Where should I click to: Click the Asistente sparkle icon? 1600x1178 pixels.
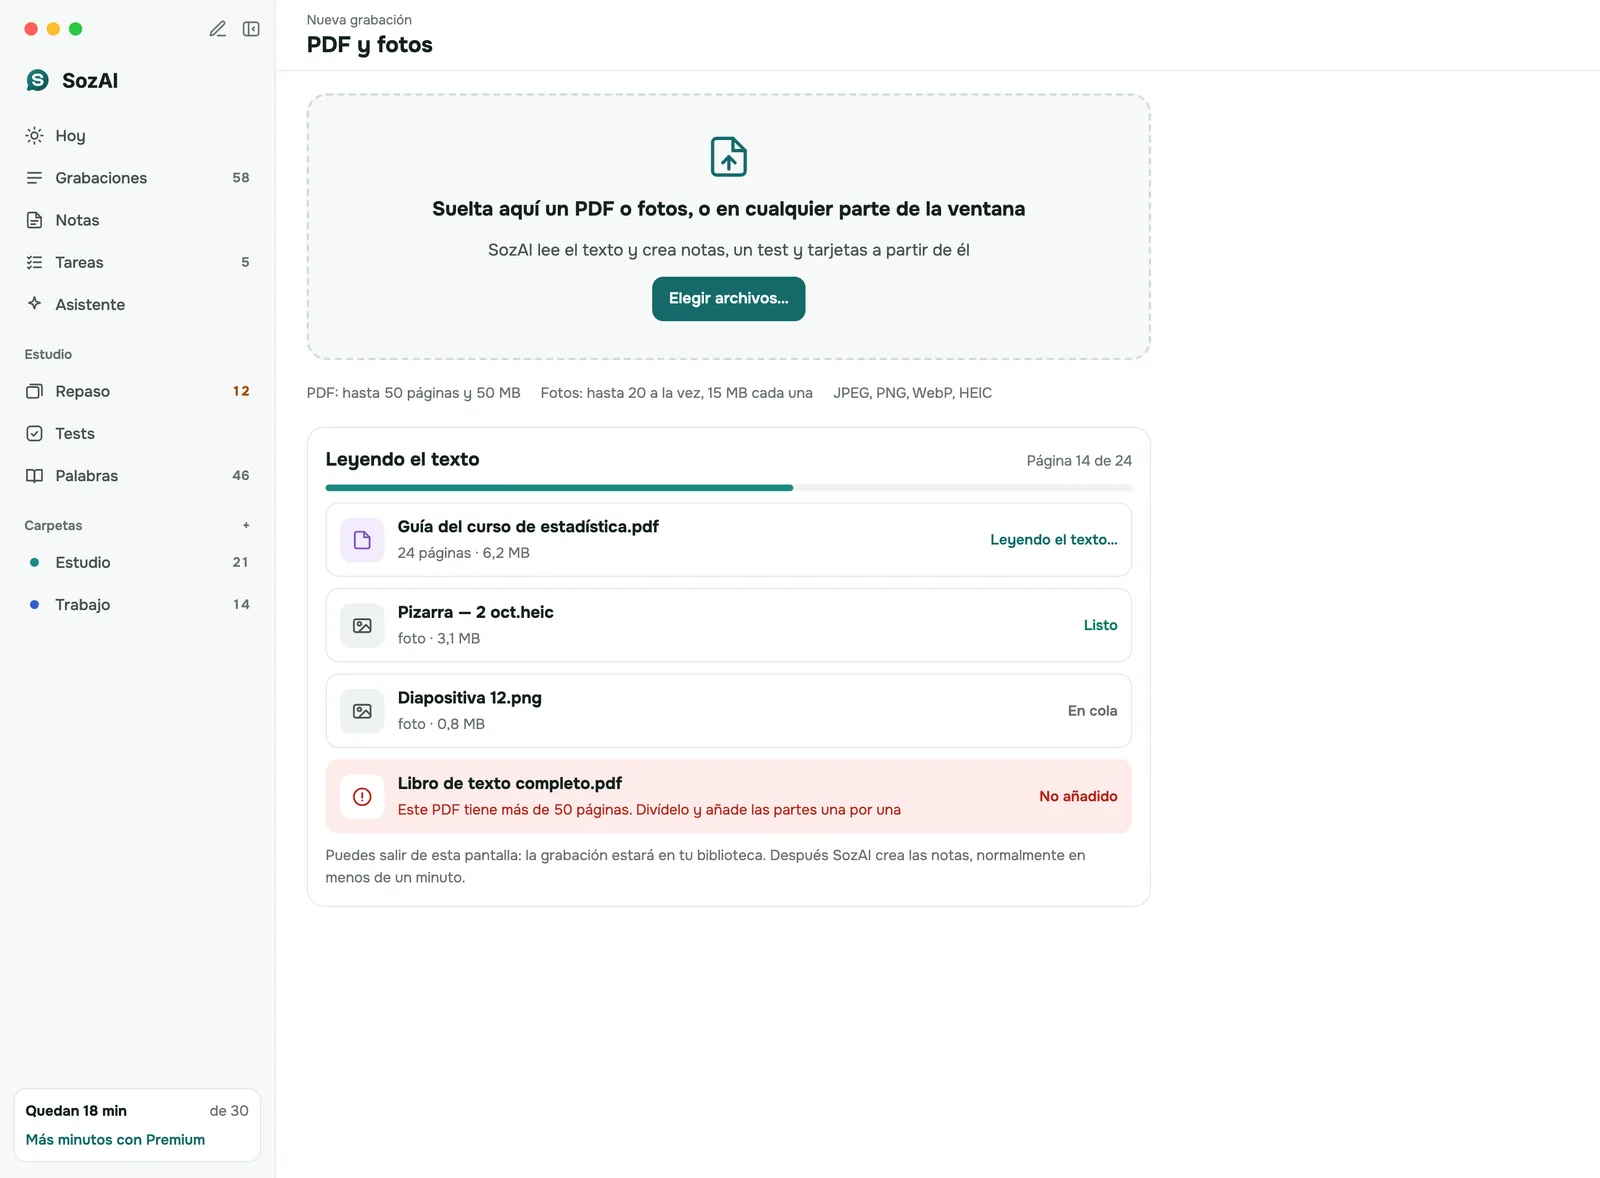(x=34, y=304)
